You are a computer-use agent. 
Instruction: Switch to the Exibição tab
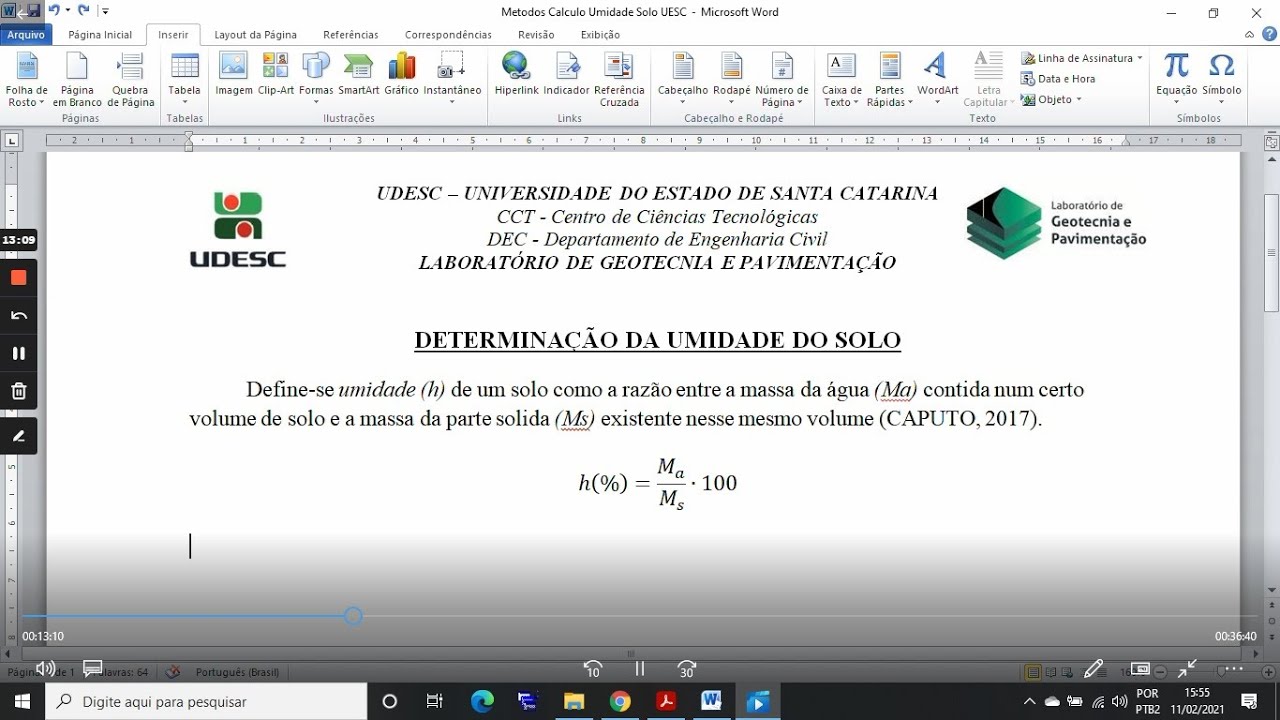click(x=600, y=34)
